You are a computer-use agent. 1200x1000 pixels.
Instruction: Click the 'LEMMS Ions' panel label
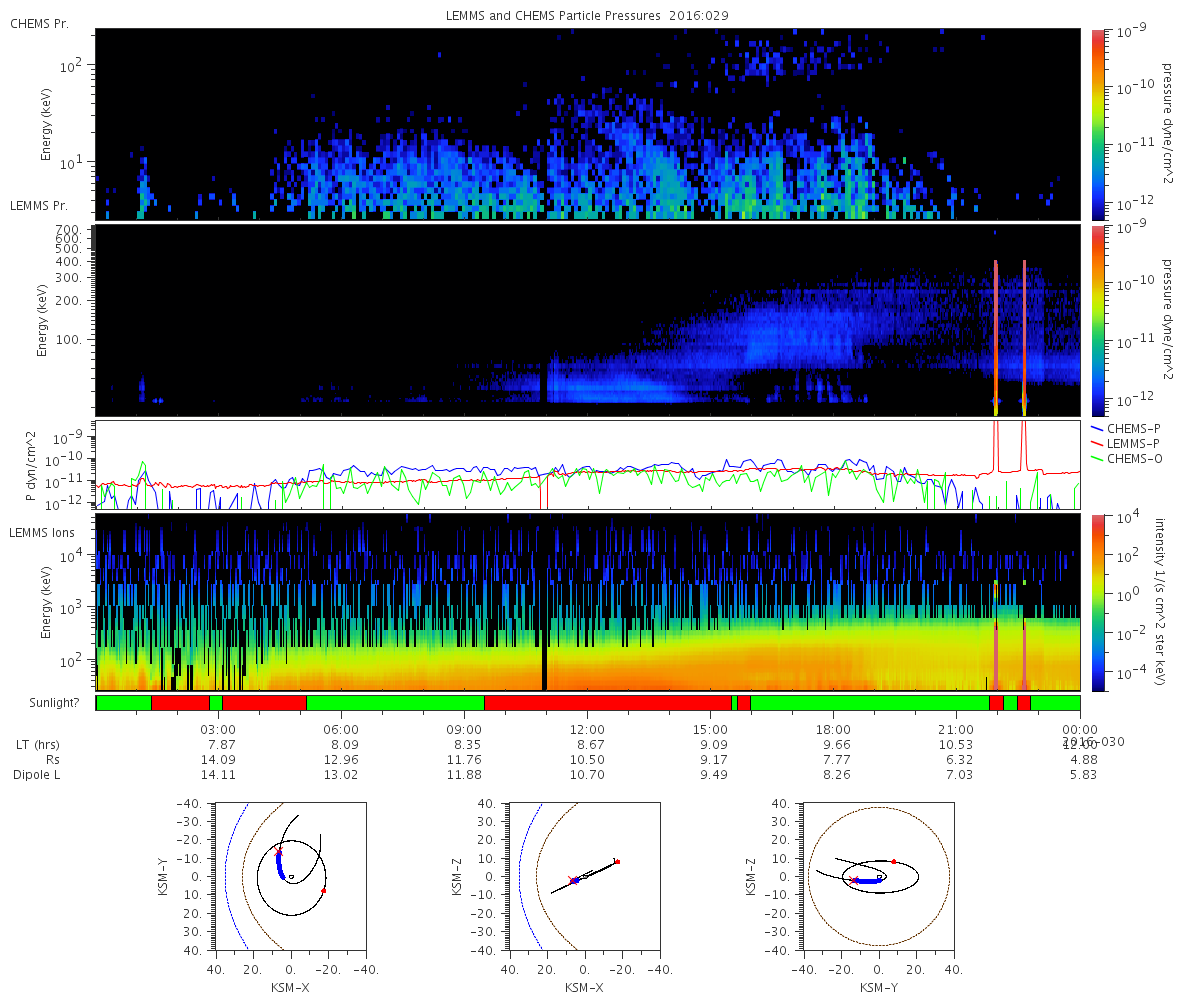pos(40,532)
